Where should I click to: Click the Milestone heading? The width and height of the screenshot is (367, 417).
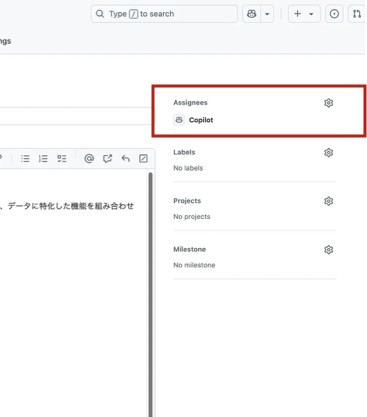[190, 249]
